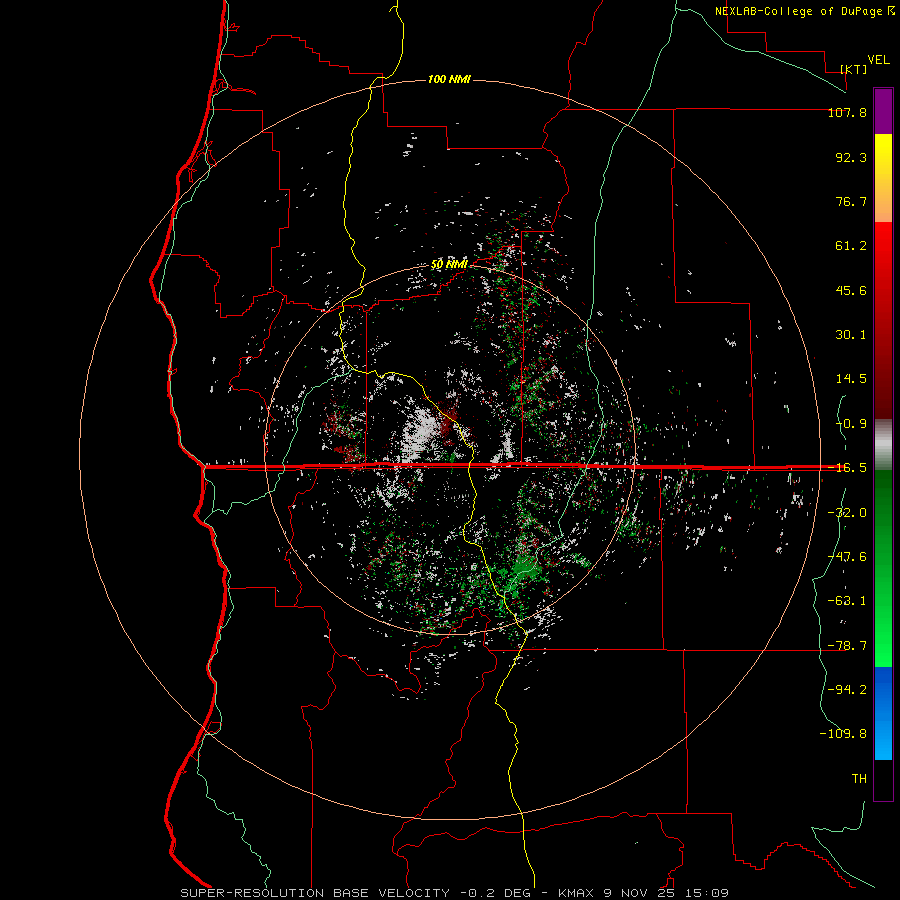This screenshot has width=900, height=900.
Task: Click the green segment of velocity color bar
Action: [883, 568]
